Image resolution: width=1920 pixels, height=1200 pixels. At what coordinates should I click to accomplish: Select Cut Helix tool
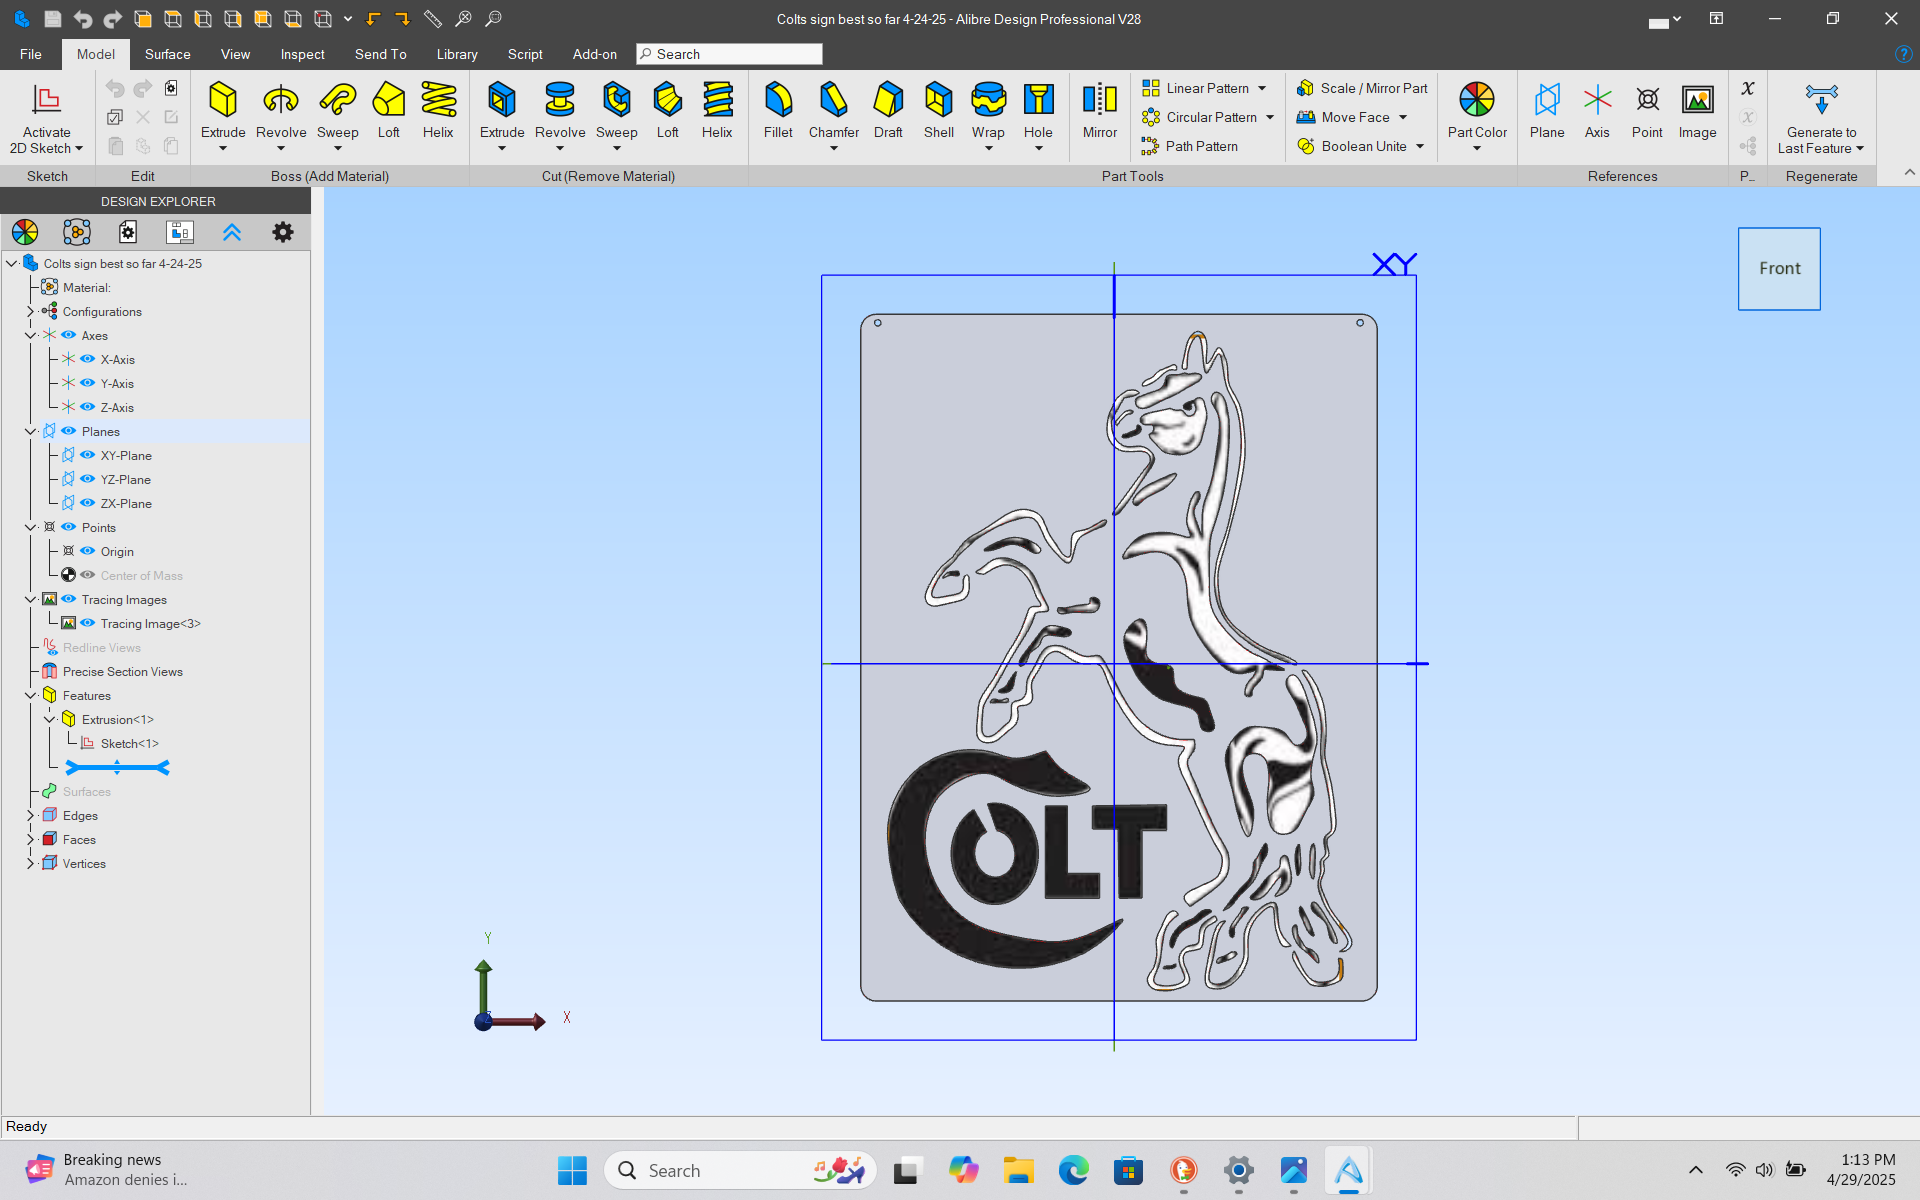point(717,110)
